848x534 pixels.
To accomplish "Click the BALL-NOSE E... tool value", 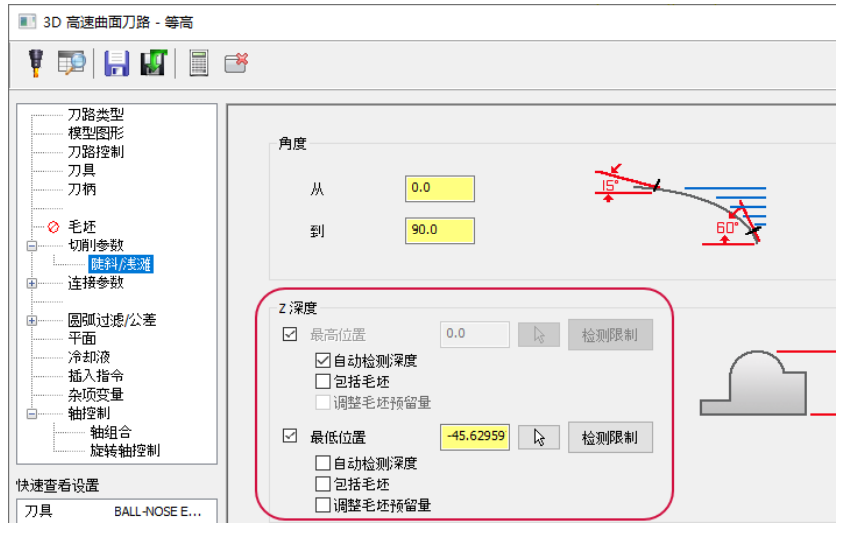I will pyautogui.click(x=157, y=512).
